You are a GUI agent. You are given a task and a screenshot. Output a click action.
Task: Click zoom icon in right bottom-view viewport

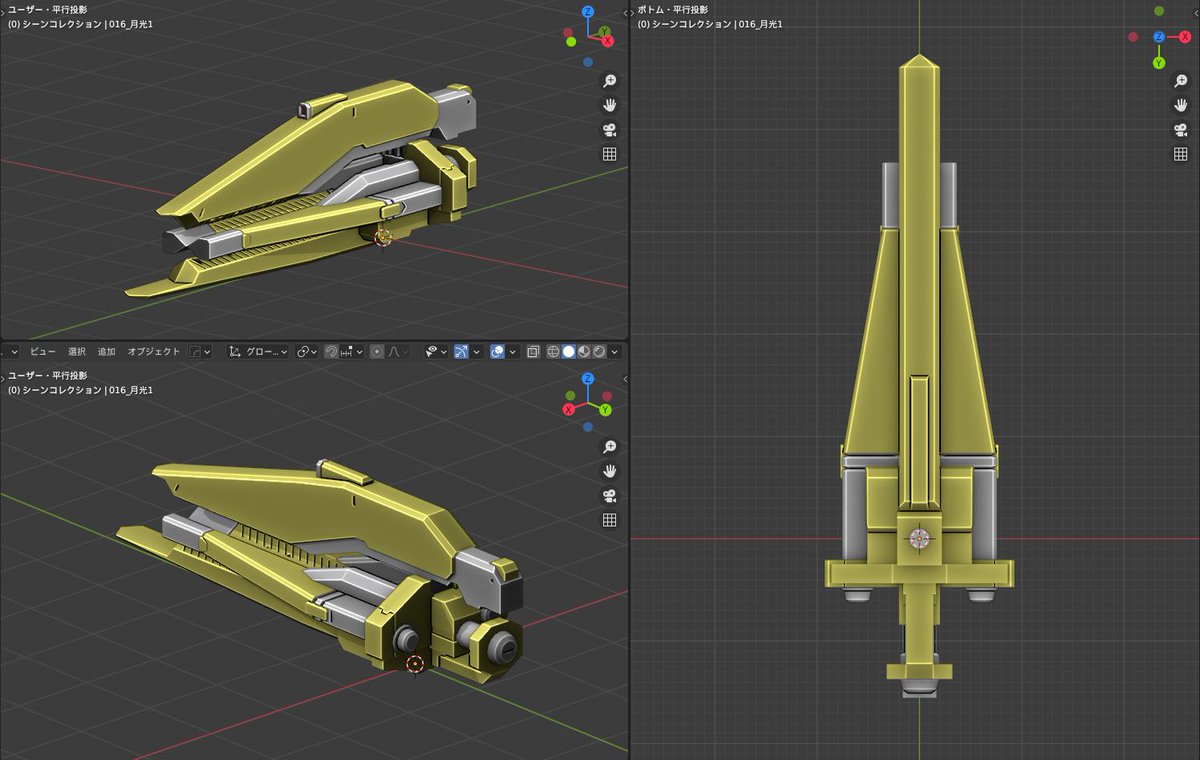tap(1180, 81)
